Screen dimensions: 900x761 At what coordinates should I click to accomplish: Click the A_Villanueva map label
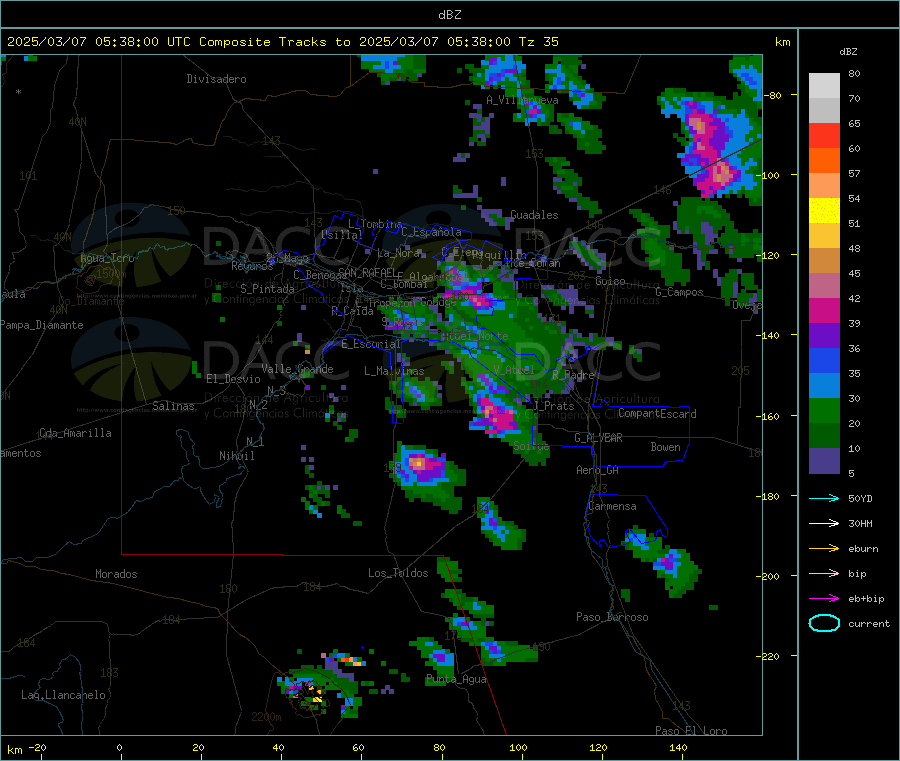[x=522, y=100]
